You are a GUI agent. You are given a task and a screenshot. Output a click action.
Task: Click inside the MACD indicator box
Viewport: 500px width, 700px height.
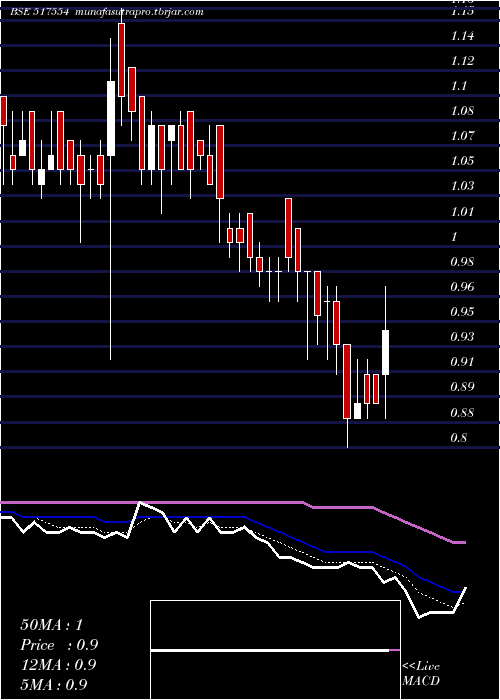pyautogui.click(x=275, y=650)
